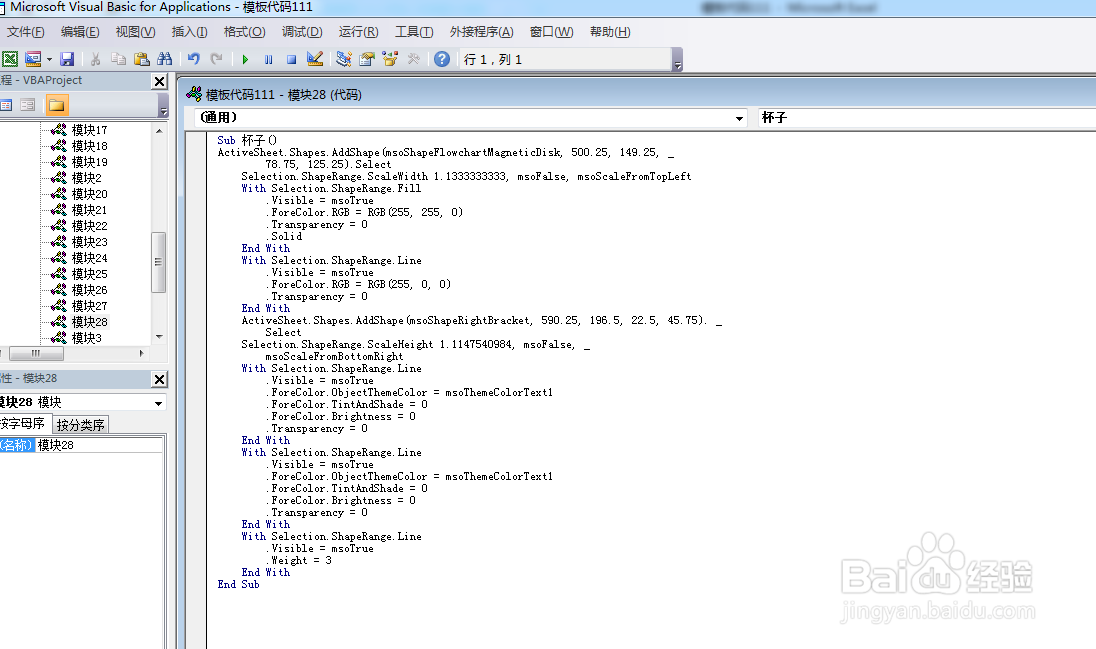Open the Properties Window icon
Screen dimensions: 1096x649
(x=366, y=59)
